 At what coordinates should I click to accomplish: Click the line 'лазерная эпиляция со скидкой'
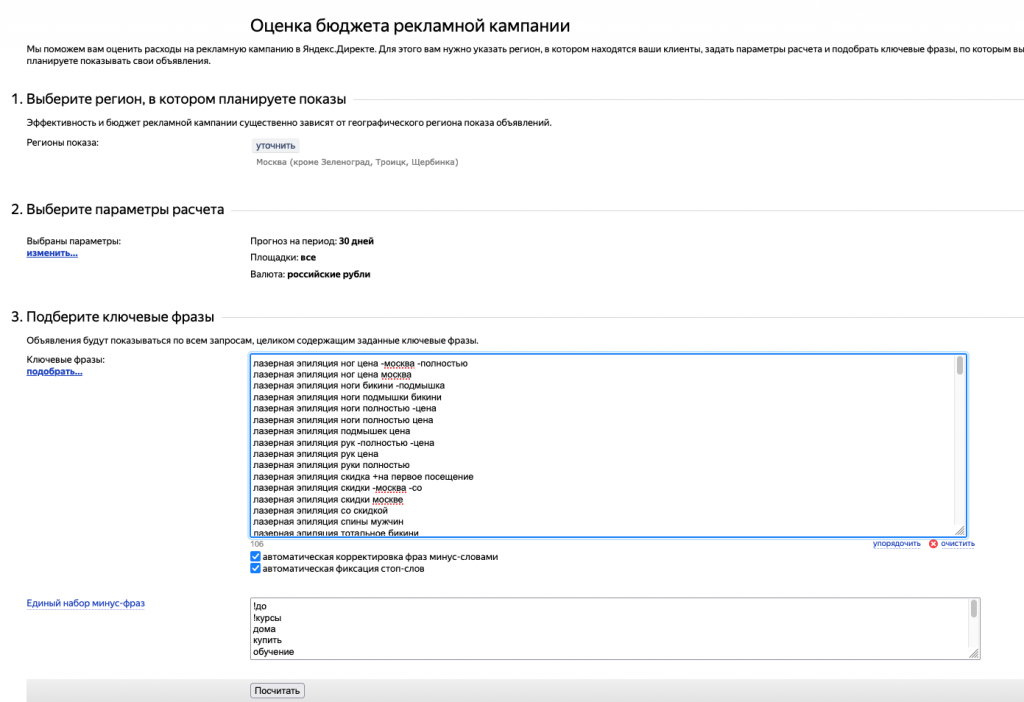[320, 511]
